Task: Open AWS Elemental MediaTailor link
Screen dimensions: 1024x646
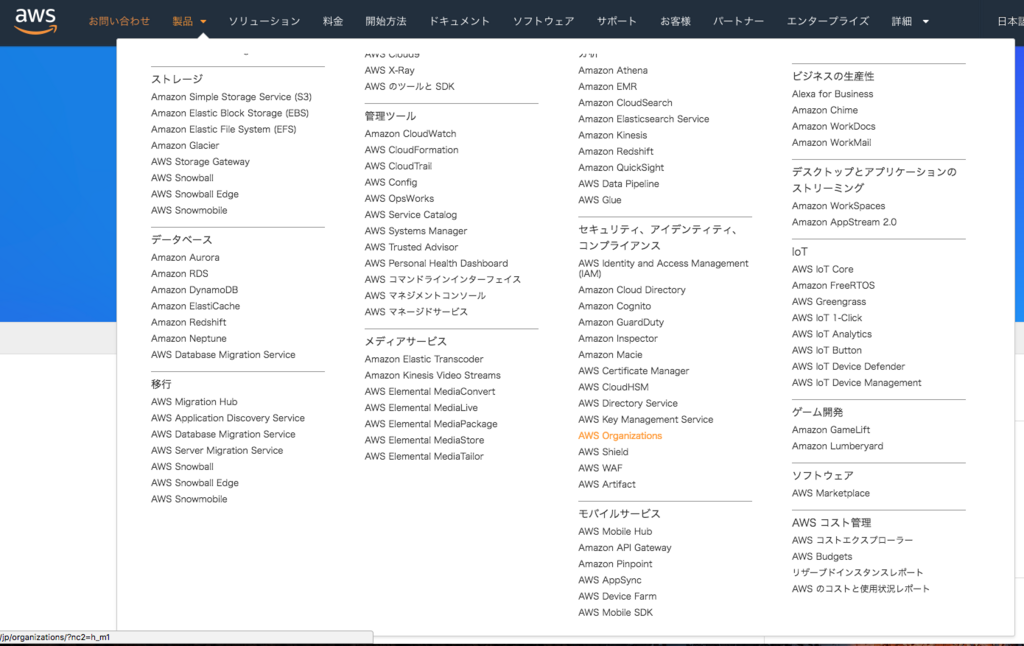Action: 424,457
